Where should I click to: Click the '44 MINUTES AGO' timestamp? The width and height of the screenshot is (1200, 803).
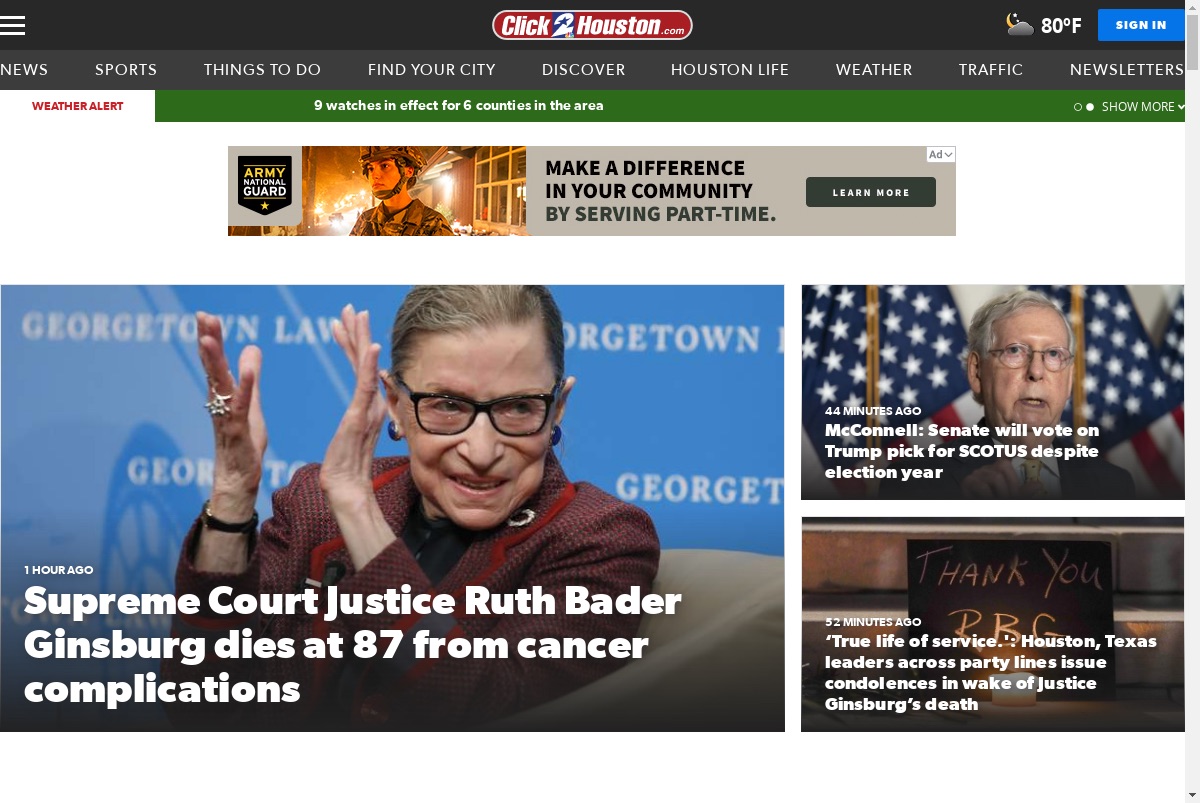pyautogui.click(x=873, y=411)
